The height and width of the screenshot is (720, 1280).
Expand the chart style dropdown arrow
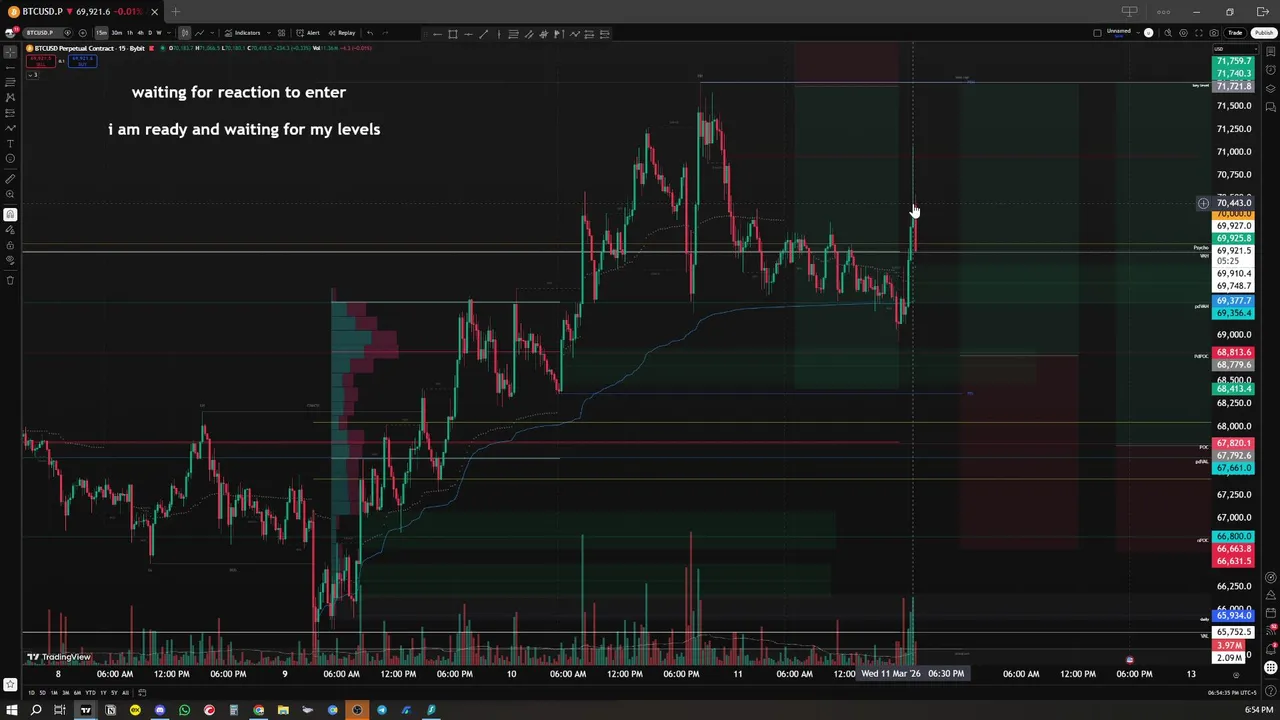click(212, 33)
